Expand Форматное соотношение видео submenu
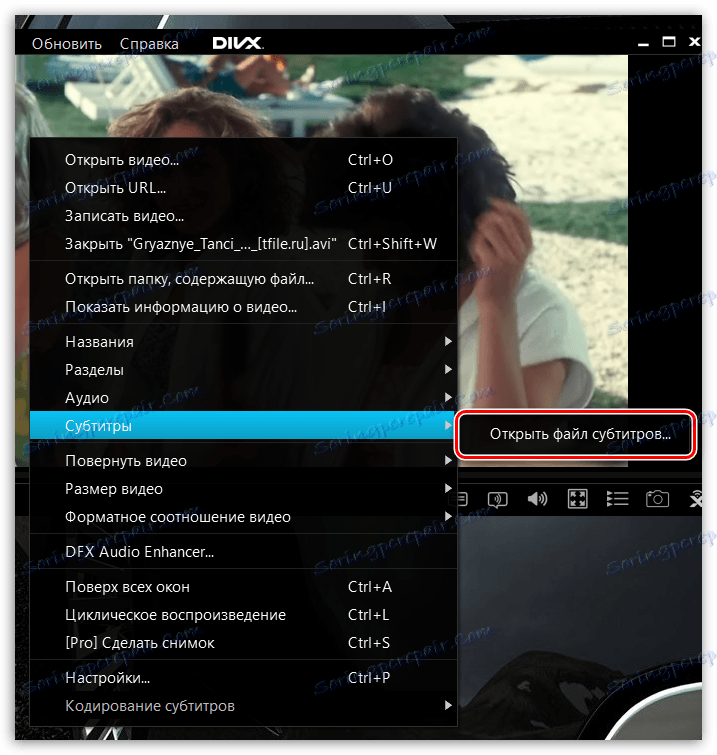The width and height of the screenshot is (717, 755). click(243, 517)
